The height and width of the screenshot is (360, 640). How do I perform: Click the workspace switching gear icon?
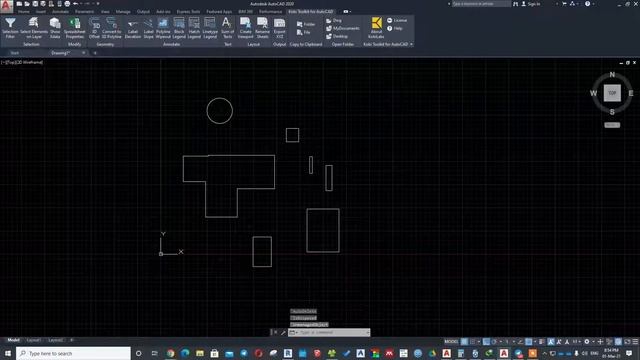(x=587, y=341)
